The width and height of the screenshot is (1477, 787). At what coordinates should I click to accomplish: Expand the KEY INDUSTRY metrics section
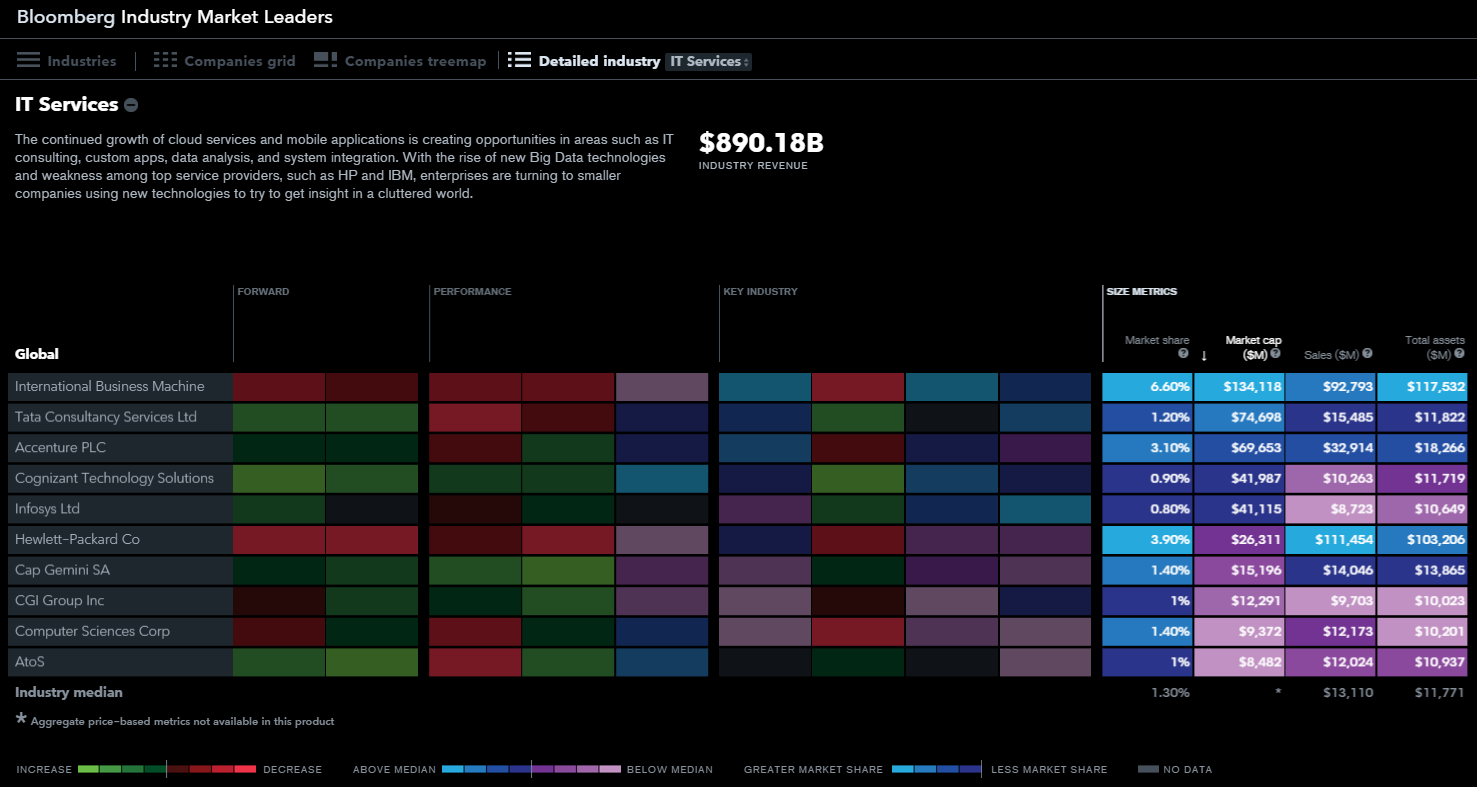[761, 292]
